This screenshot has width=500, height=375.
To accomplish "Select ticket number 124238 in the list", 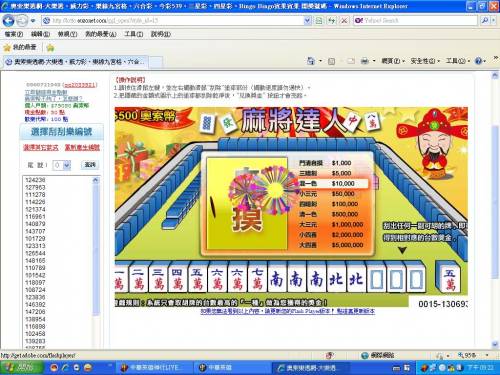I will coord(35,180).
